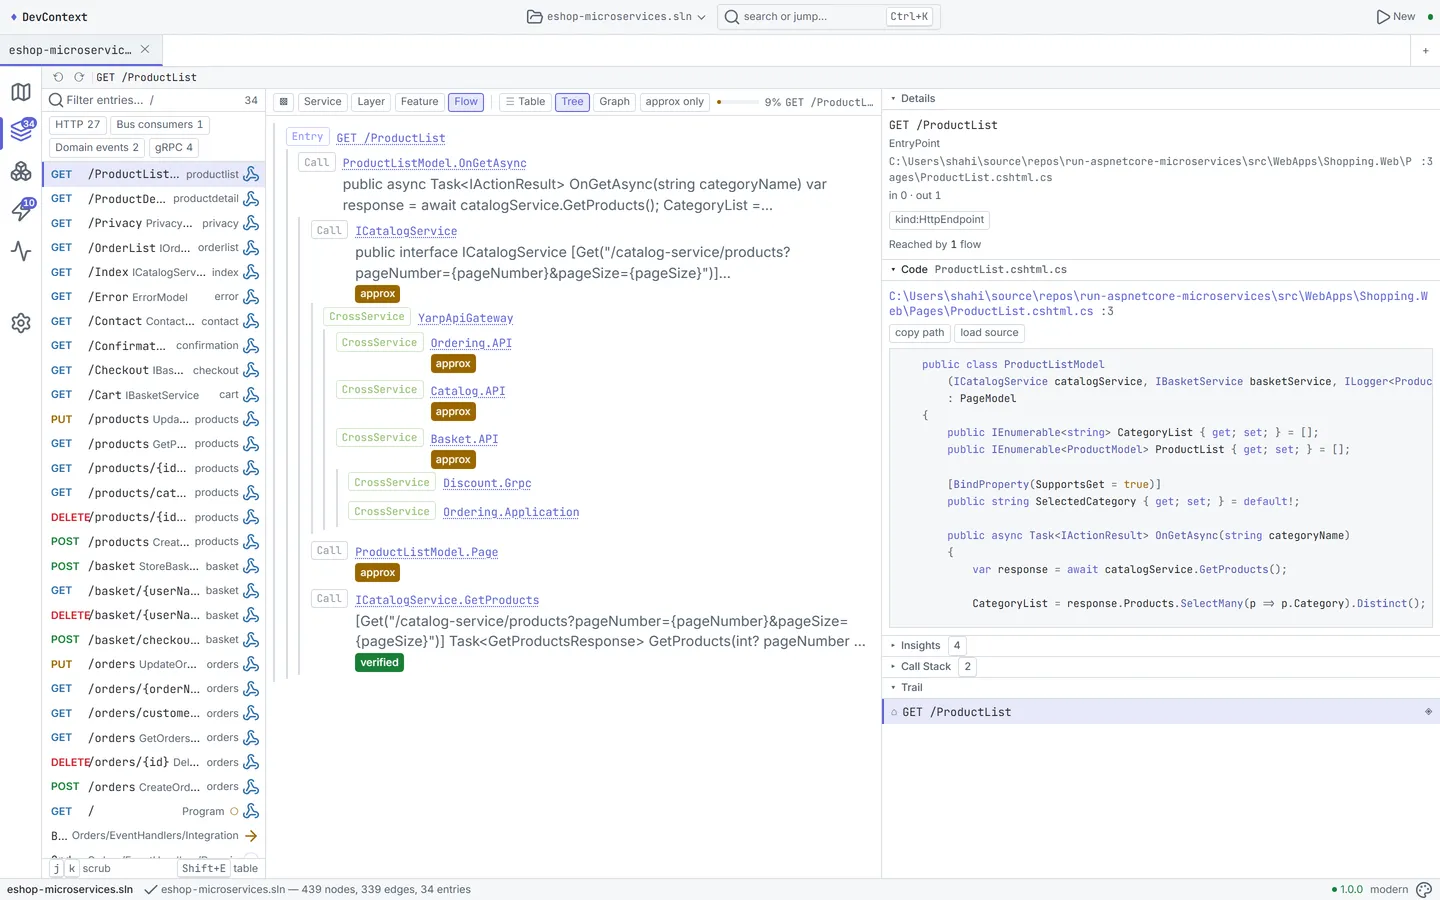Toggle the approx only filter
The width and height of the screenshot is (1440, 900).
point(675,102)
